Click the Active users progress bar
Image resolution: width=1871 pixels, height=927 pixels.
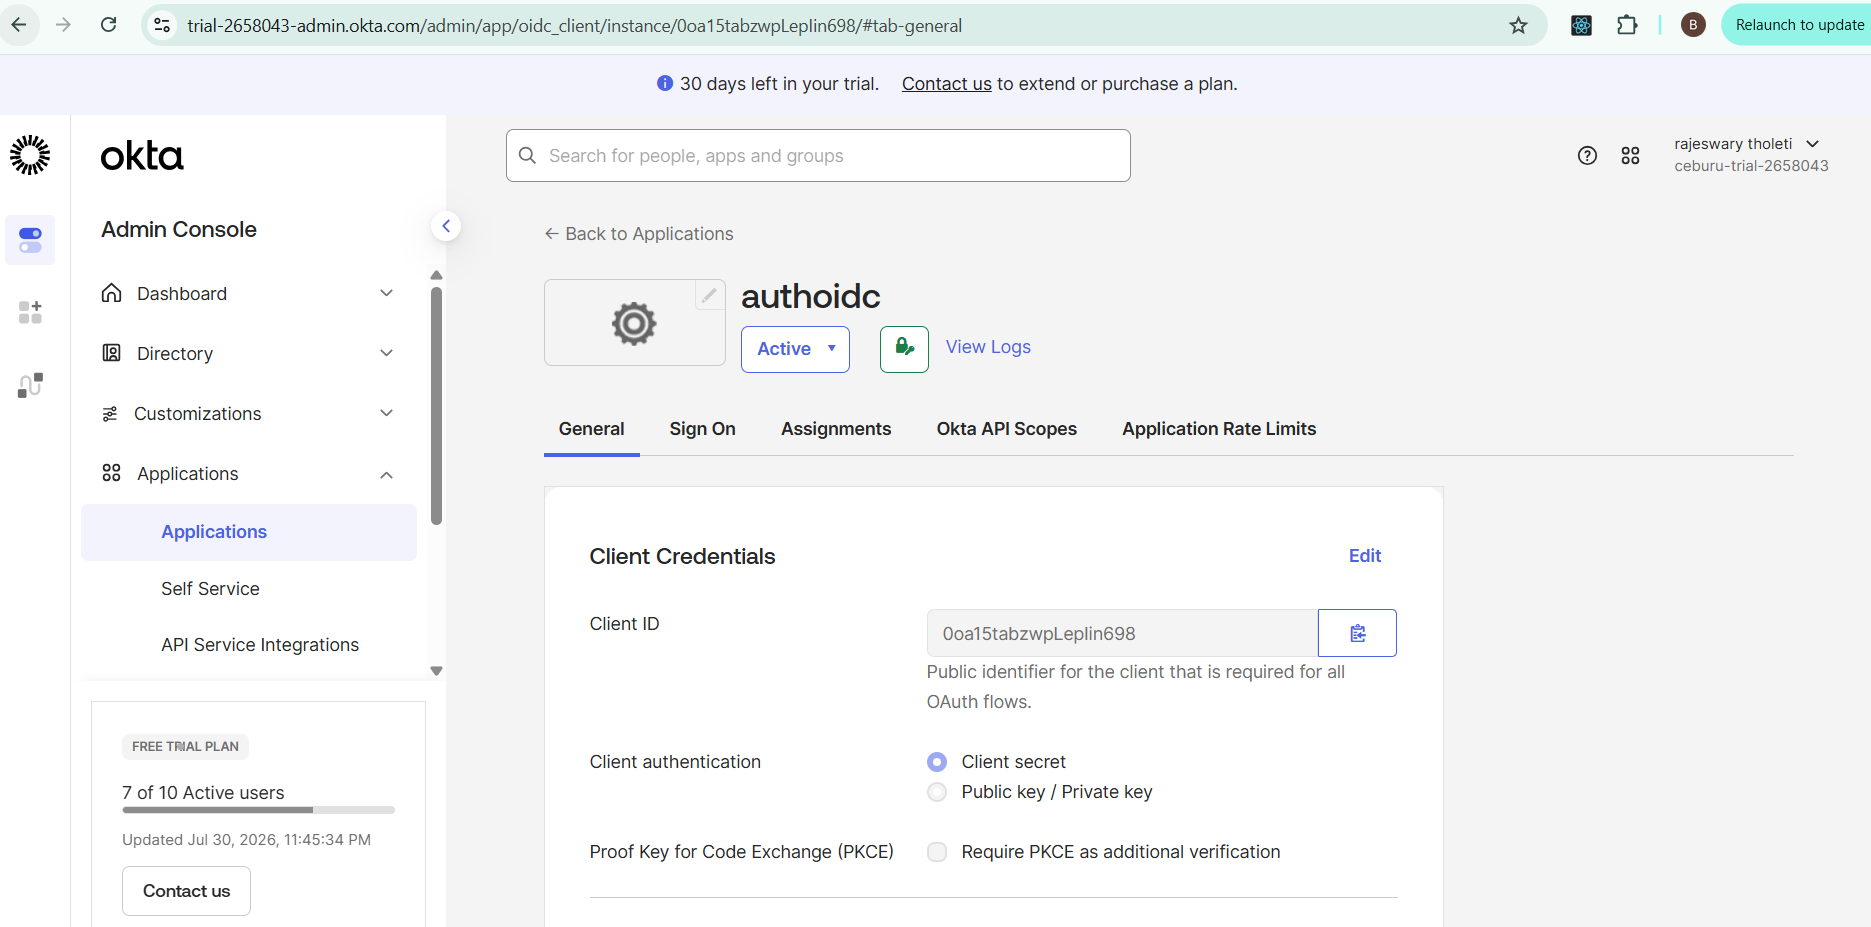258,810
